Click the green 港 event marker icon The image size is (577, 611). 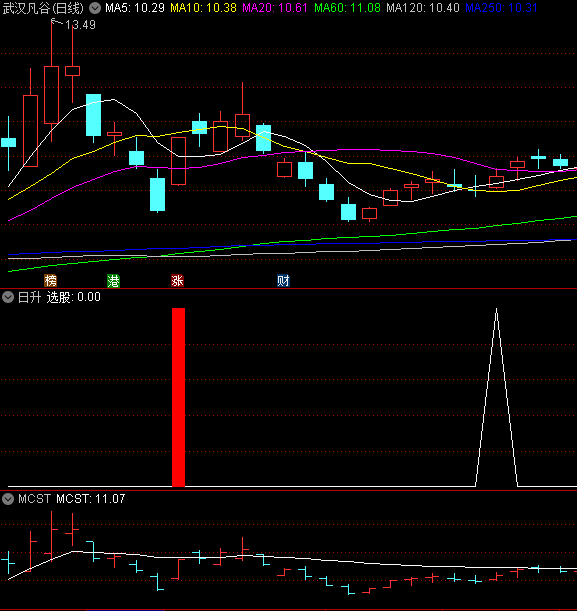pos(113,281)
